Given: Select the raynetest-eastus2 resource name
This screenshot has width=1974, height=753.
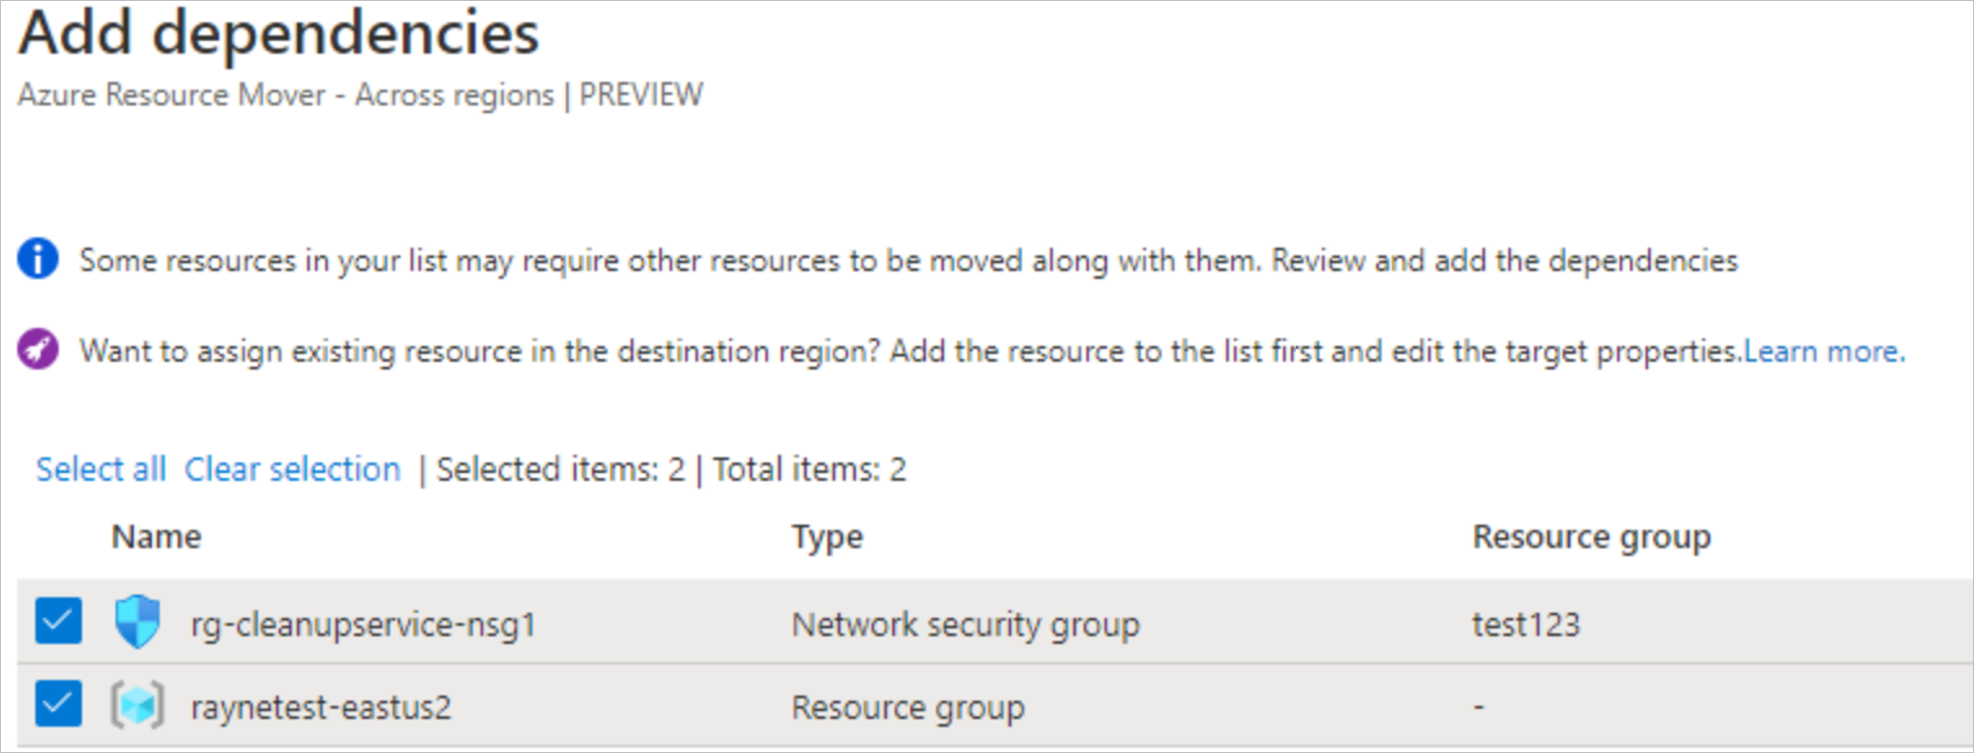Looking at the screenshot, I should 321,707.
